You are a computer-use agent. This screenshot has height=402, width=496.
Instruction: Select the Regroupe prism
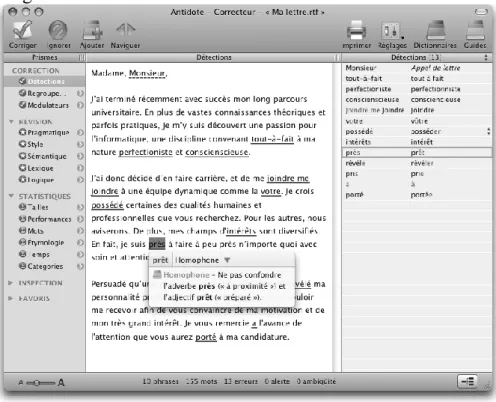pos(43,93)
